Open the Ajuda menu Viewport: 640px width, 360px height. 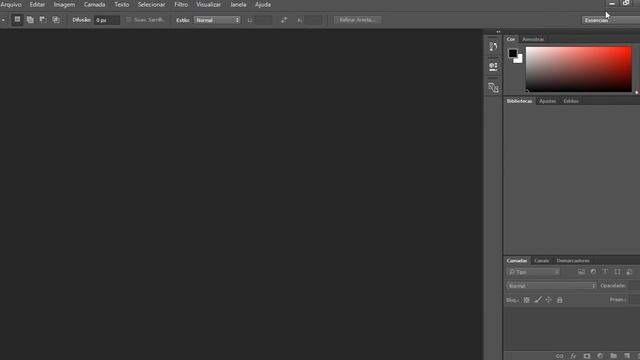(x=263, y=4)
